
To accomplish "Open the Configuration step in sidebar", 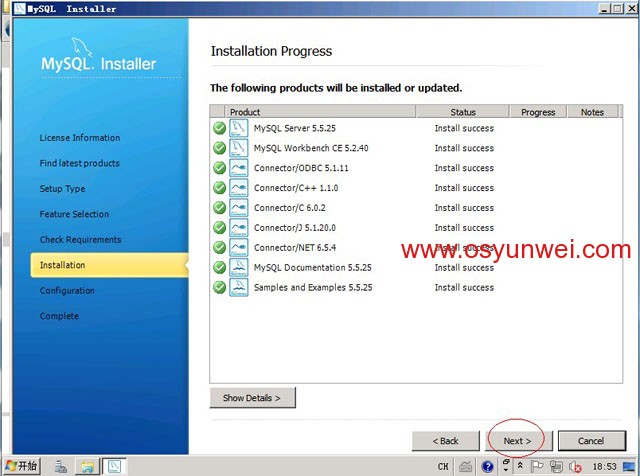I will click(67, 291).
